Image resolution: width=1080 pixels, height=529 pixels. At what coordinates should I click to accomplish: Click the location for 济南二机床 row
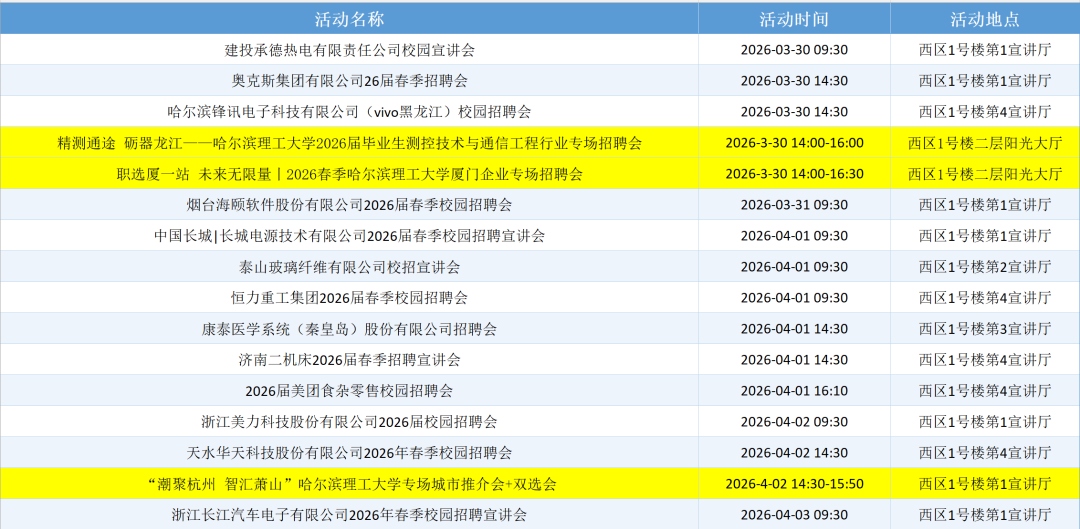985,360
